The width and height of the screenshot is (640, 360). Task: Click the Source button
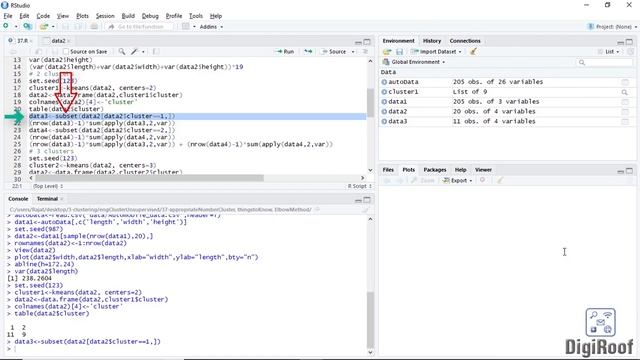[x=333, y=51]
